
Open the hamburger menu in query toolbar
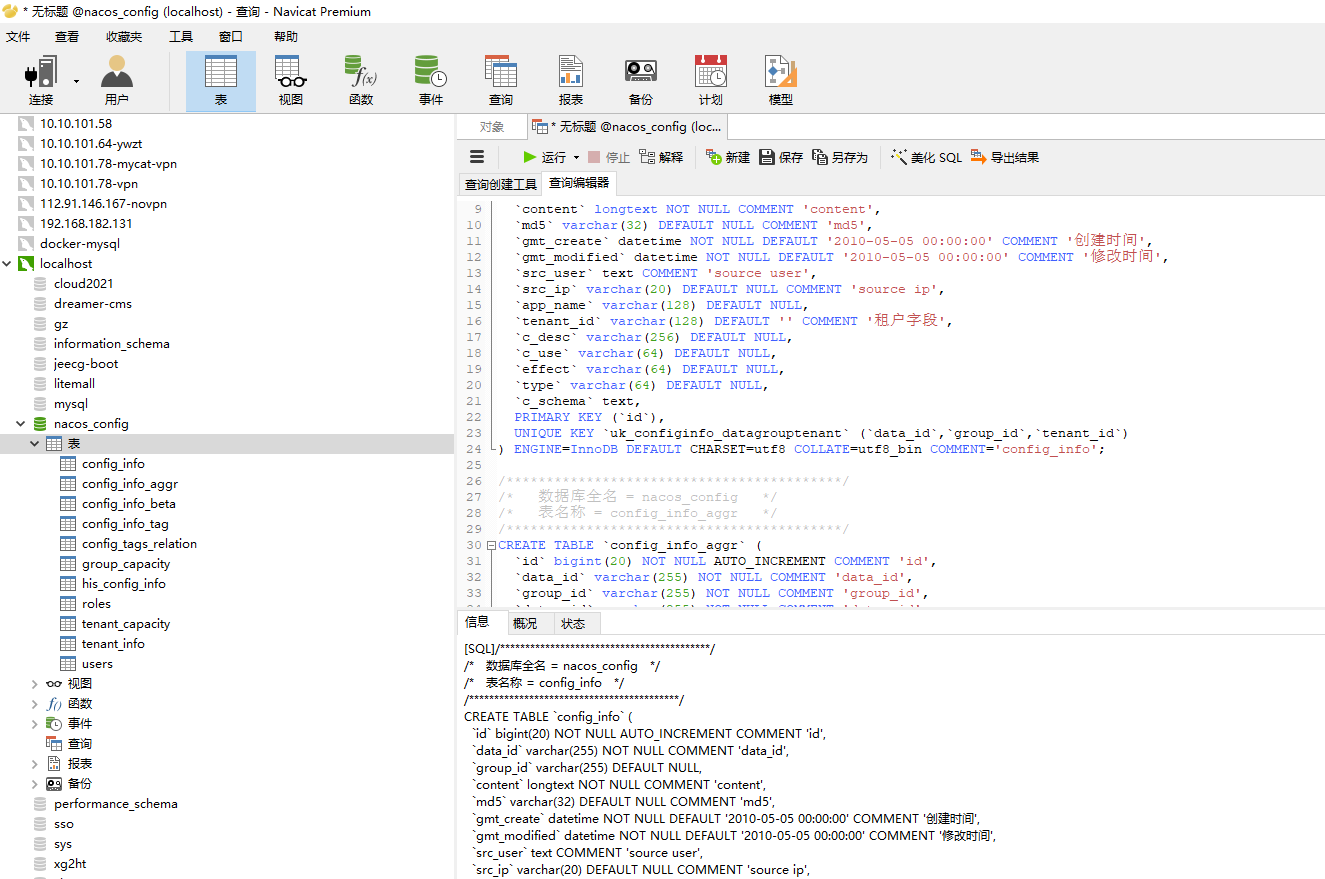[x=477, y=157]
